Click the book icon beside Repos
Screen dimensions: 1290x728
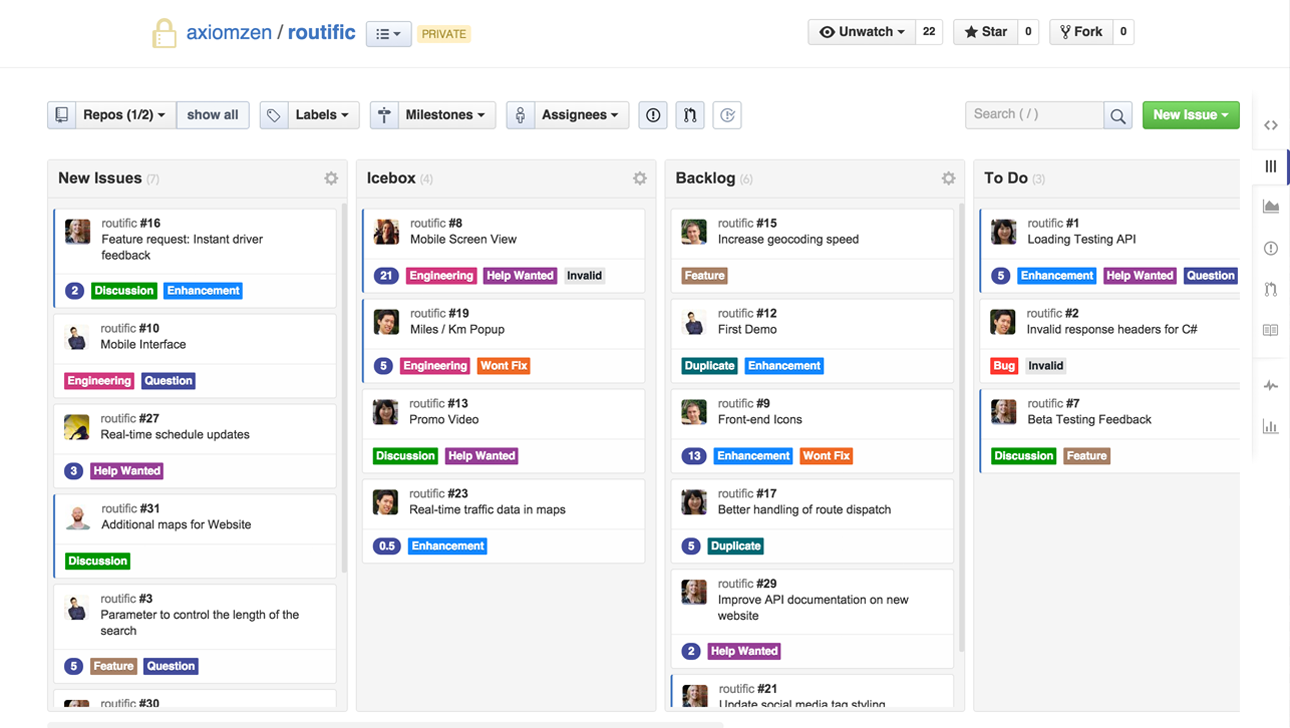61,115
